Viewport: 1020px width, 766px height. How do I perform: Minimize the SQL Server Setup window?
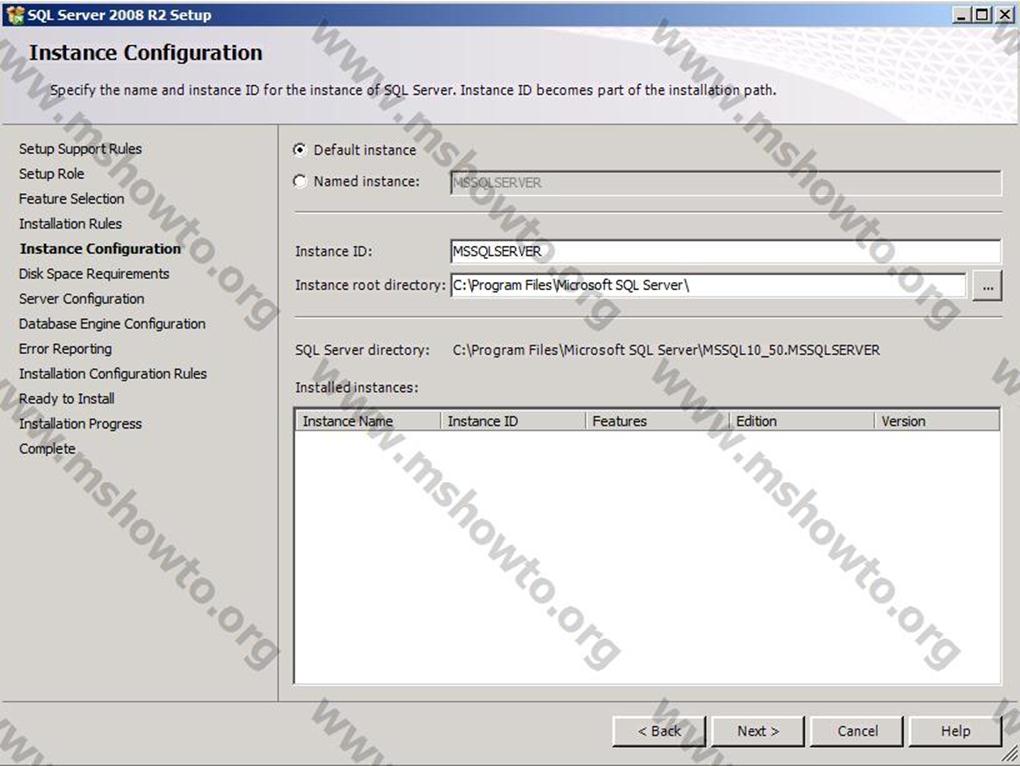point(961,14)
